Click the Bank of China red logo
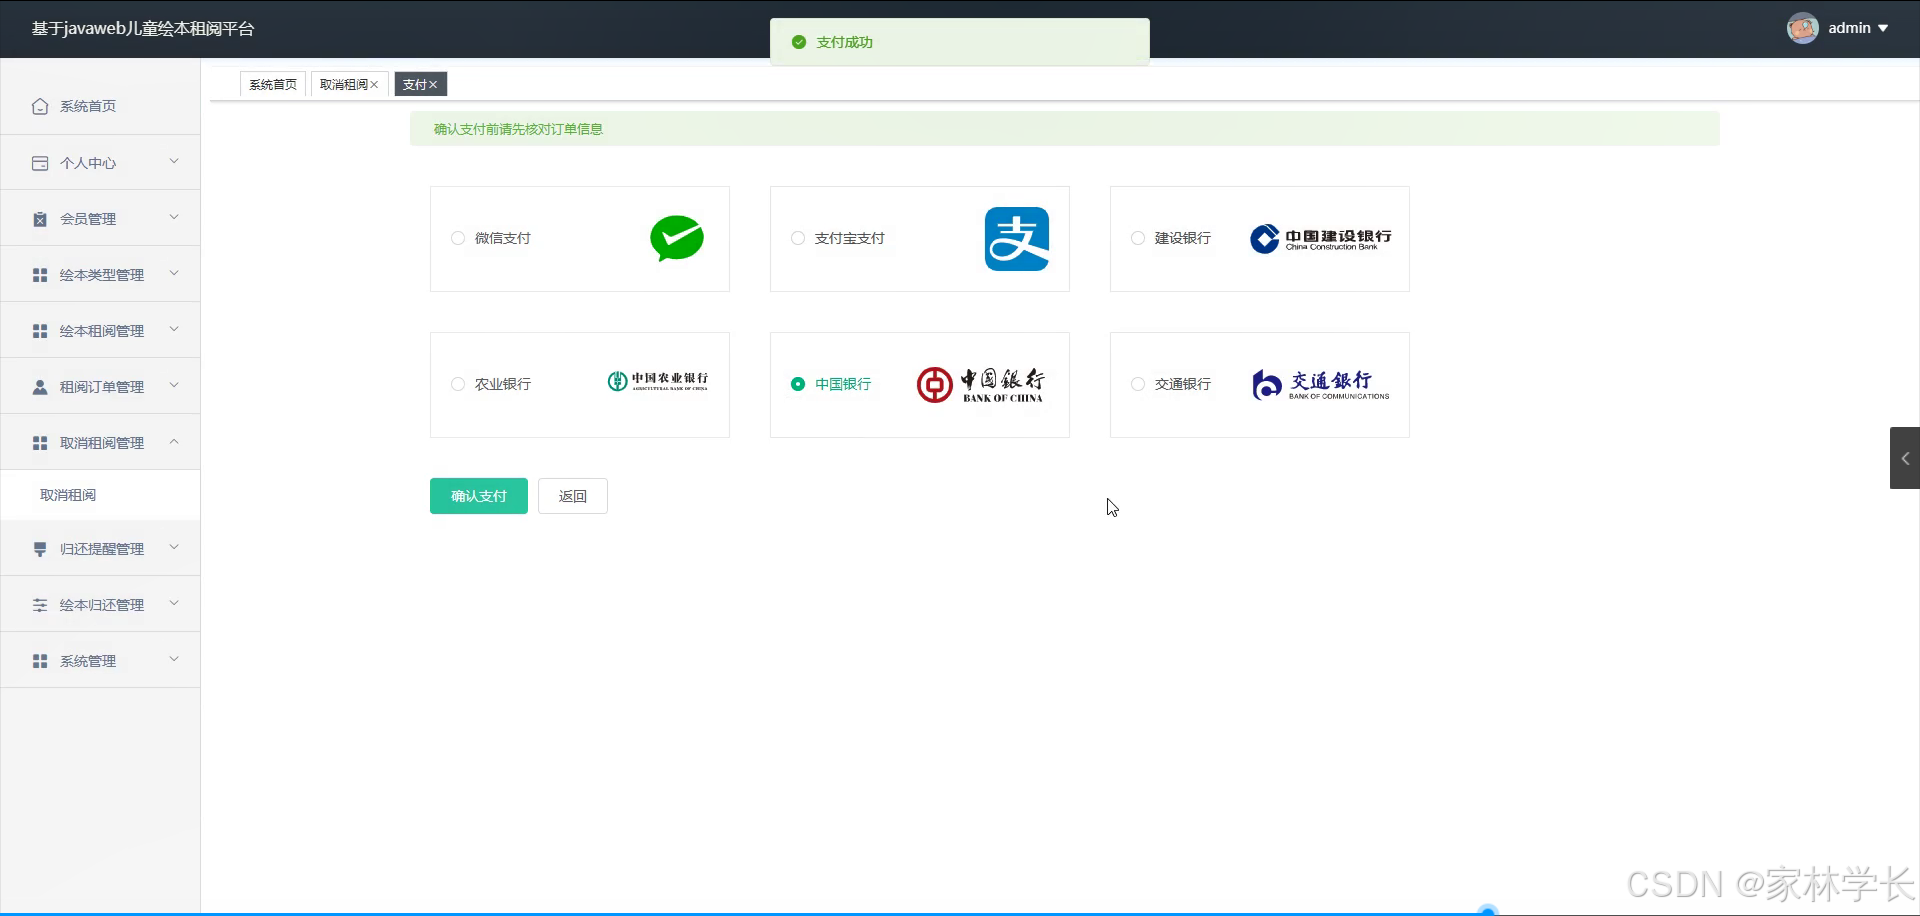 coord(980,384)
